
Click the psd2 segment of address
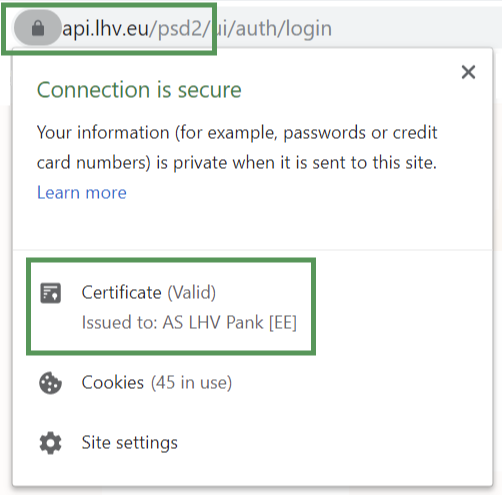tap(180, 29)
